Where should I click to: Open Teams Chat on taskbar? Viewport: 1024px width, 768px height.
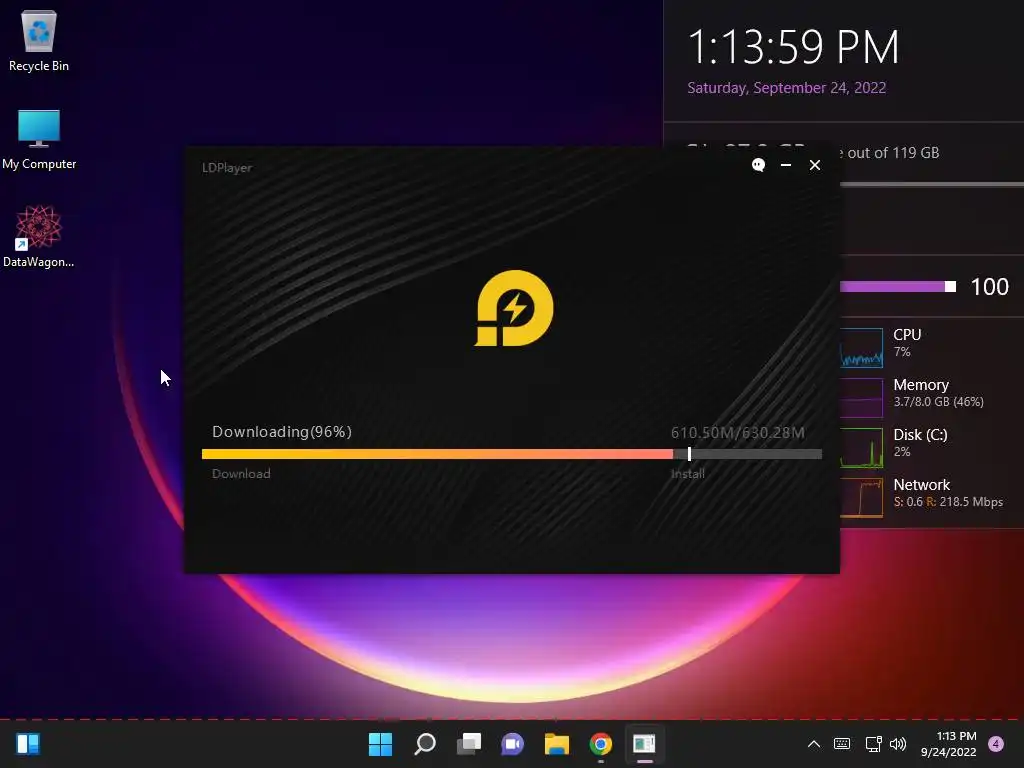coord(512,744)
